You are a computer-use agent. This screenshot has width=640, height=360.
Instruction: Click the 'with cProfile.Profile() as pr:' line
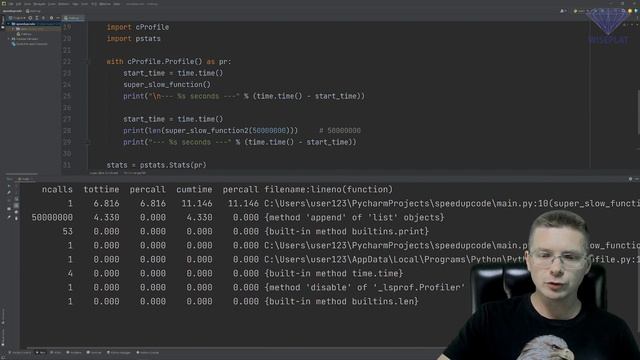point(169,61)
